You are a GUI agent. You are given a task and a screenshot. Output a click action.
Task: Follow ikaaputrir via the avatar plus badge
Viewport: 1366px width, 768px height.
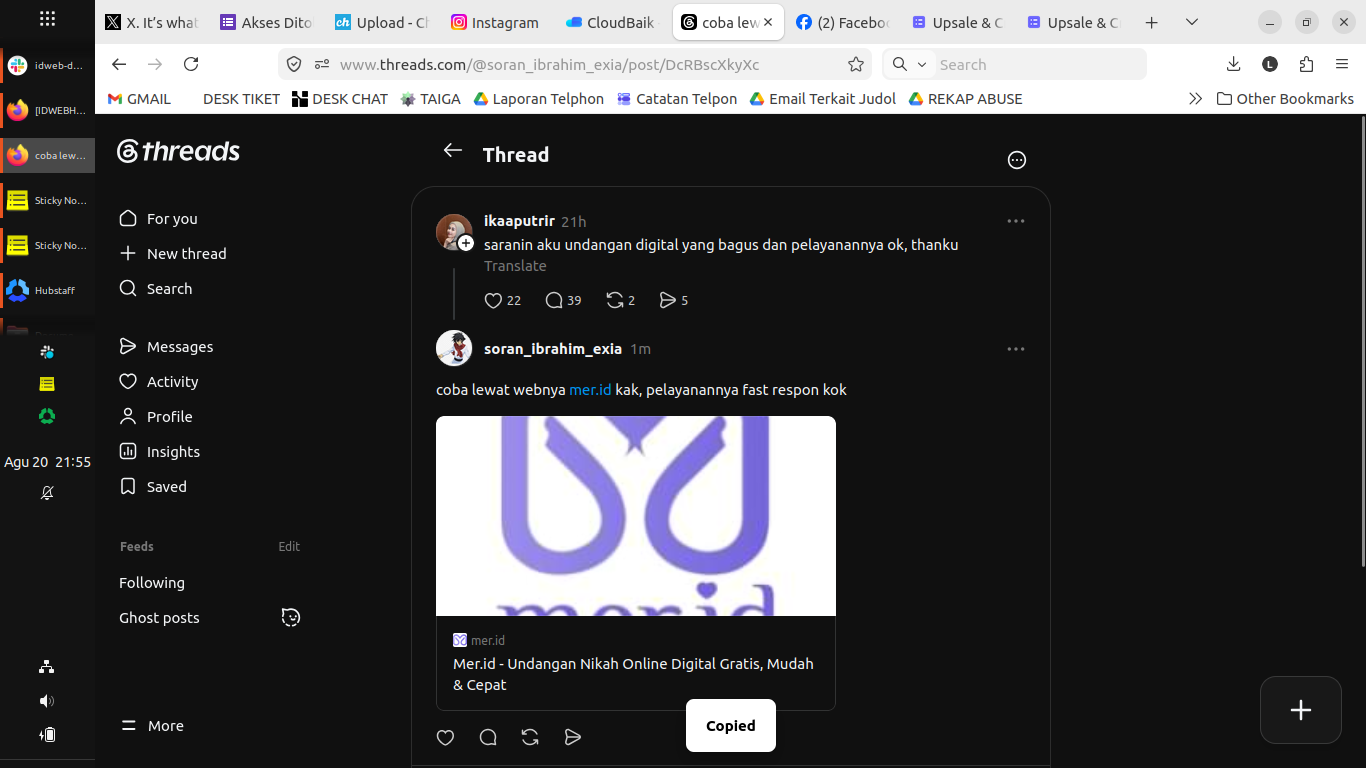(466, 243)
